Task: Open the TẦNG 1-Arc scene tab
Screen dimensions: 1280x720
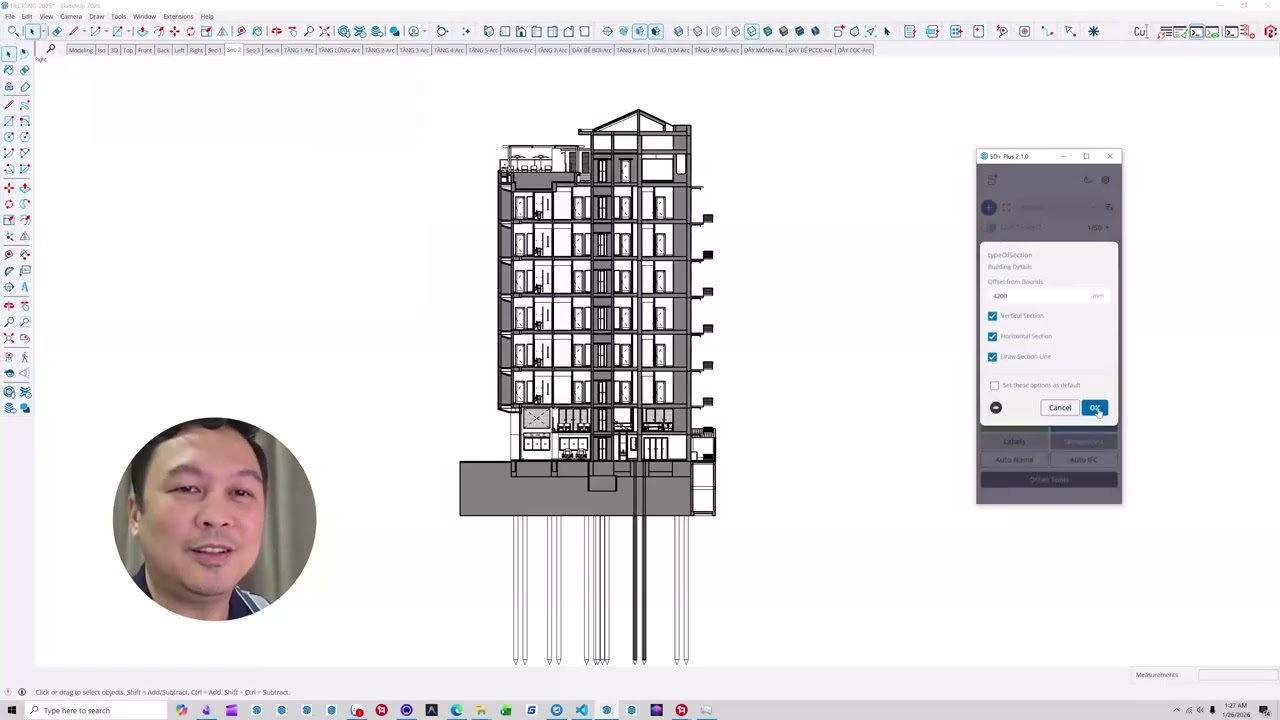Action: tap(299, 50)
